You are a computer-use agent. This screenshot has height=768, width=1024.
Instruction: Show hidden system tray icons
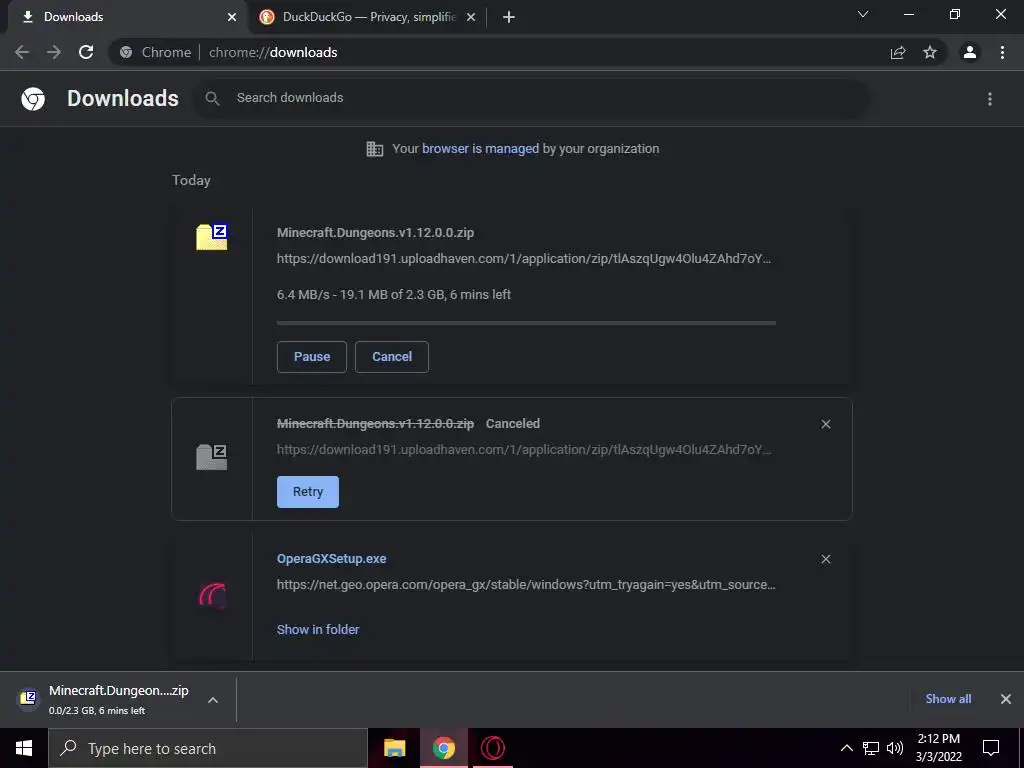pos(846,748)
